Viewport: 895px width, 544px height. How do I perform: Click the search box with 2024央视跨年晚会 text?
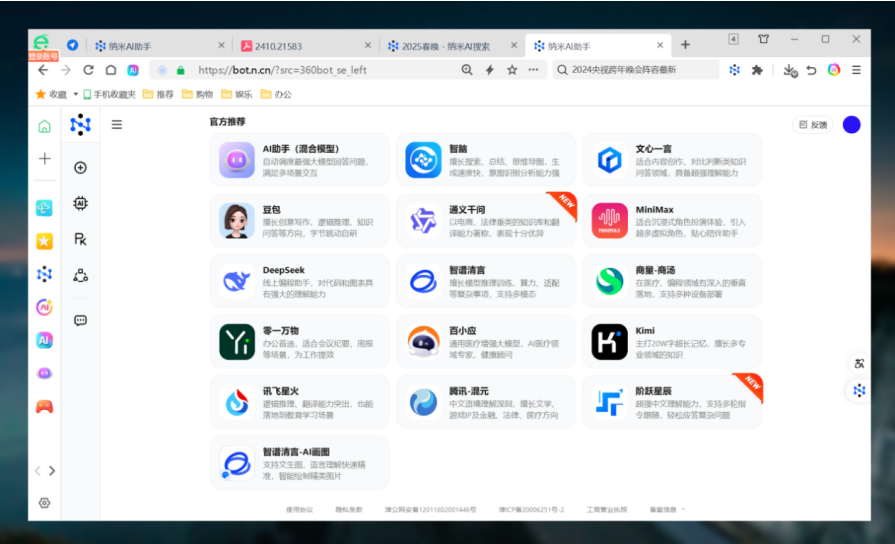tap(636, 70)
